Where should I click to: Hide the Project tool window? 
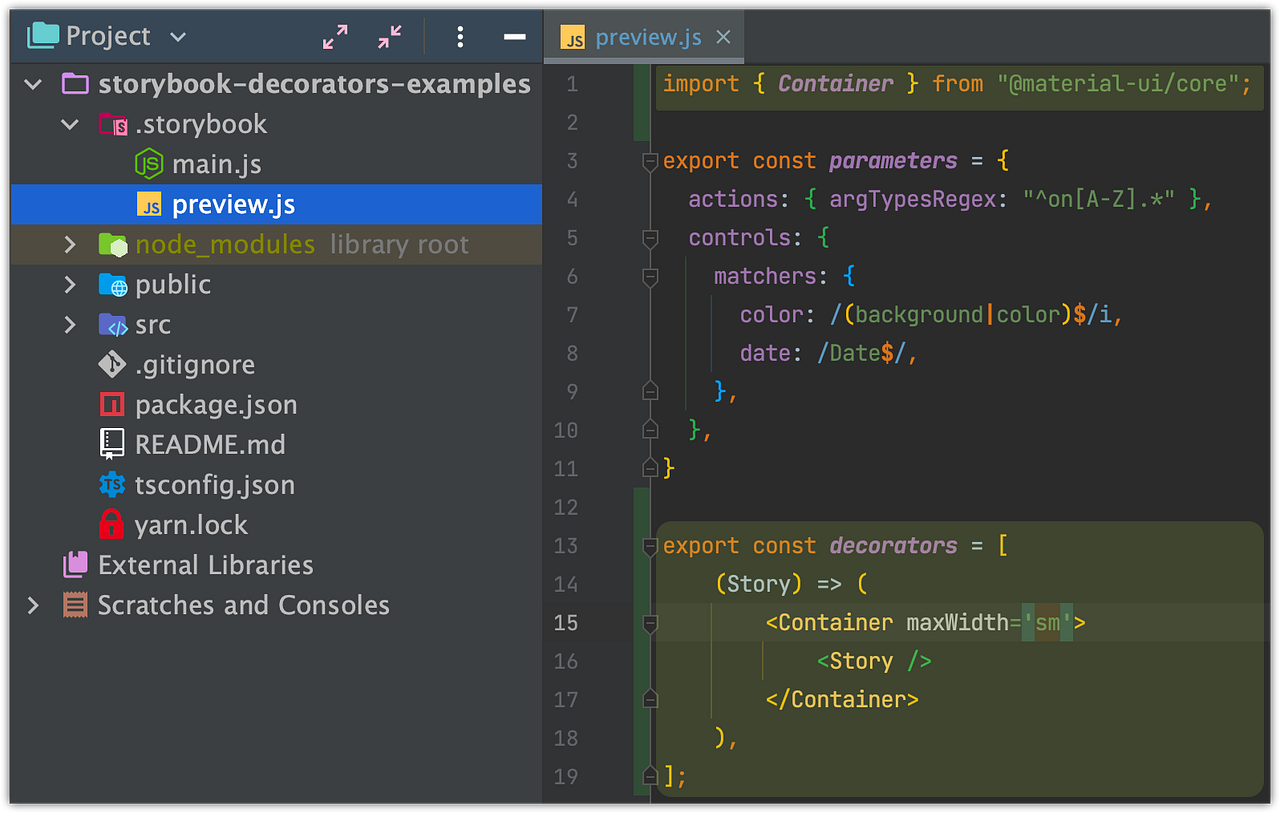pyautogui.click(x=514, y=36)
